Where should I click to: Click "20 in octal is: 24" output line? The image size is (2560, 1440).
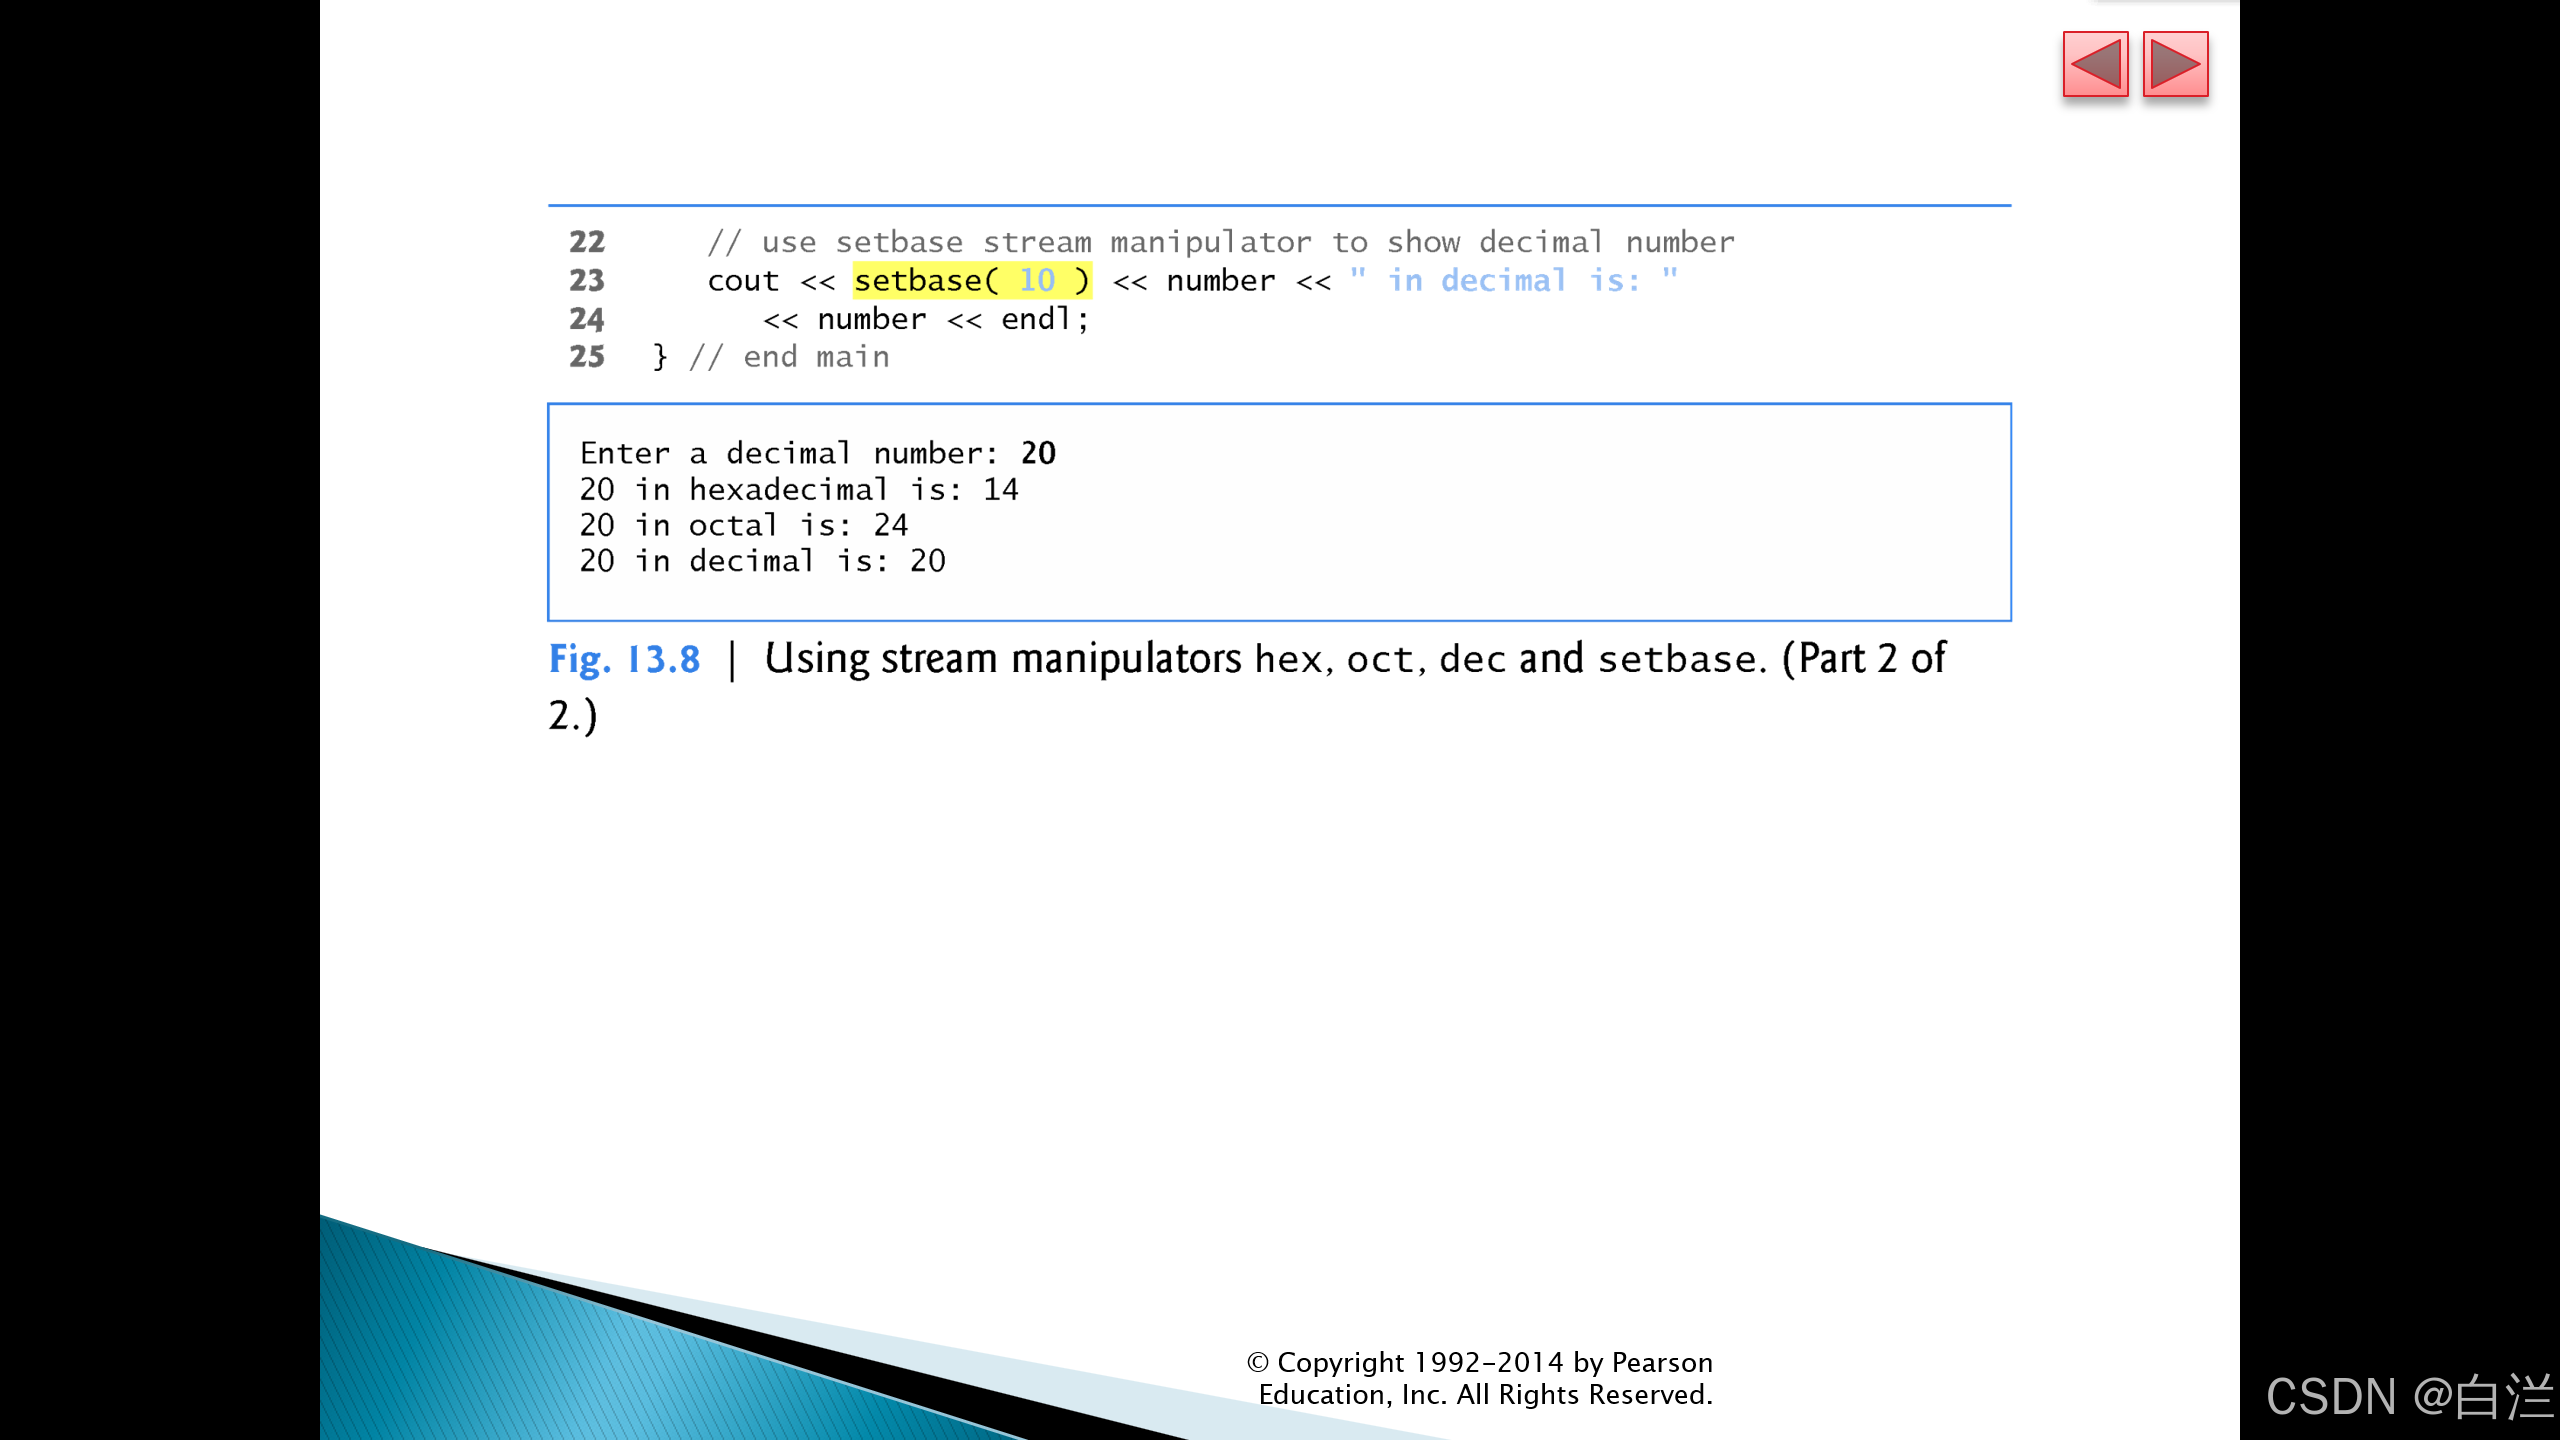pos(743,525)
